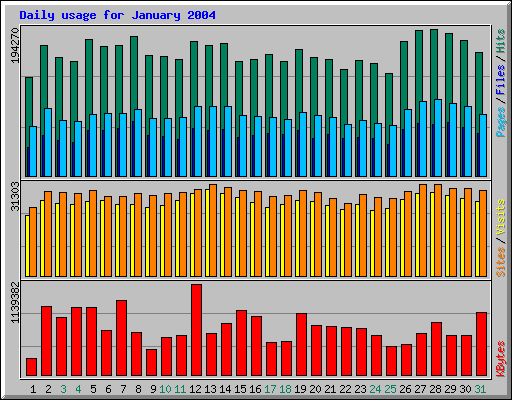
Task: Click the 'KBytes' legend label
Action: coord(501,359)
